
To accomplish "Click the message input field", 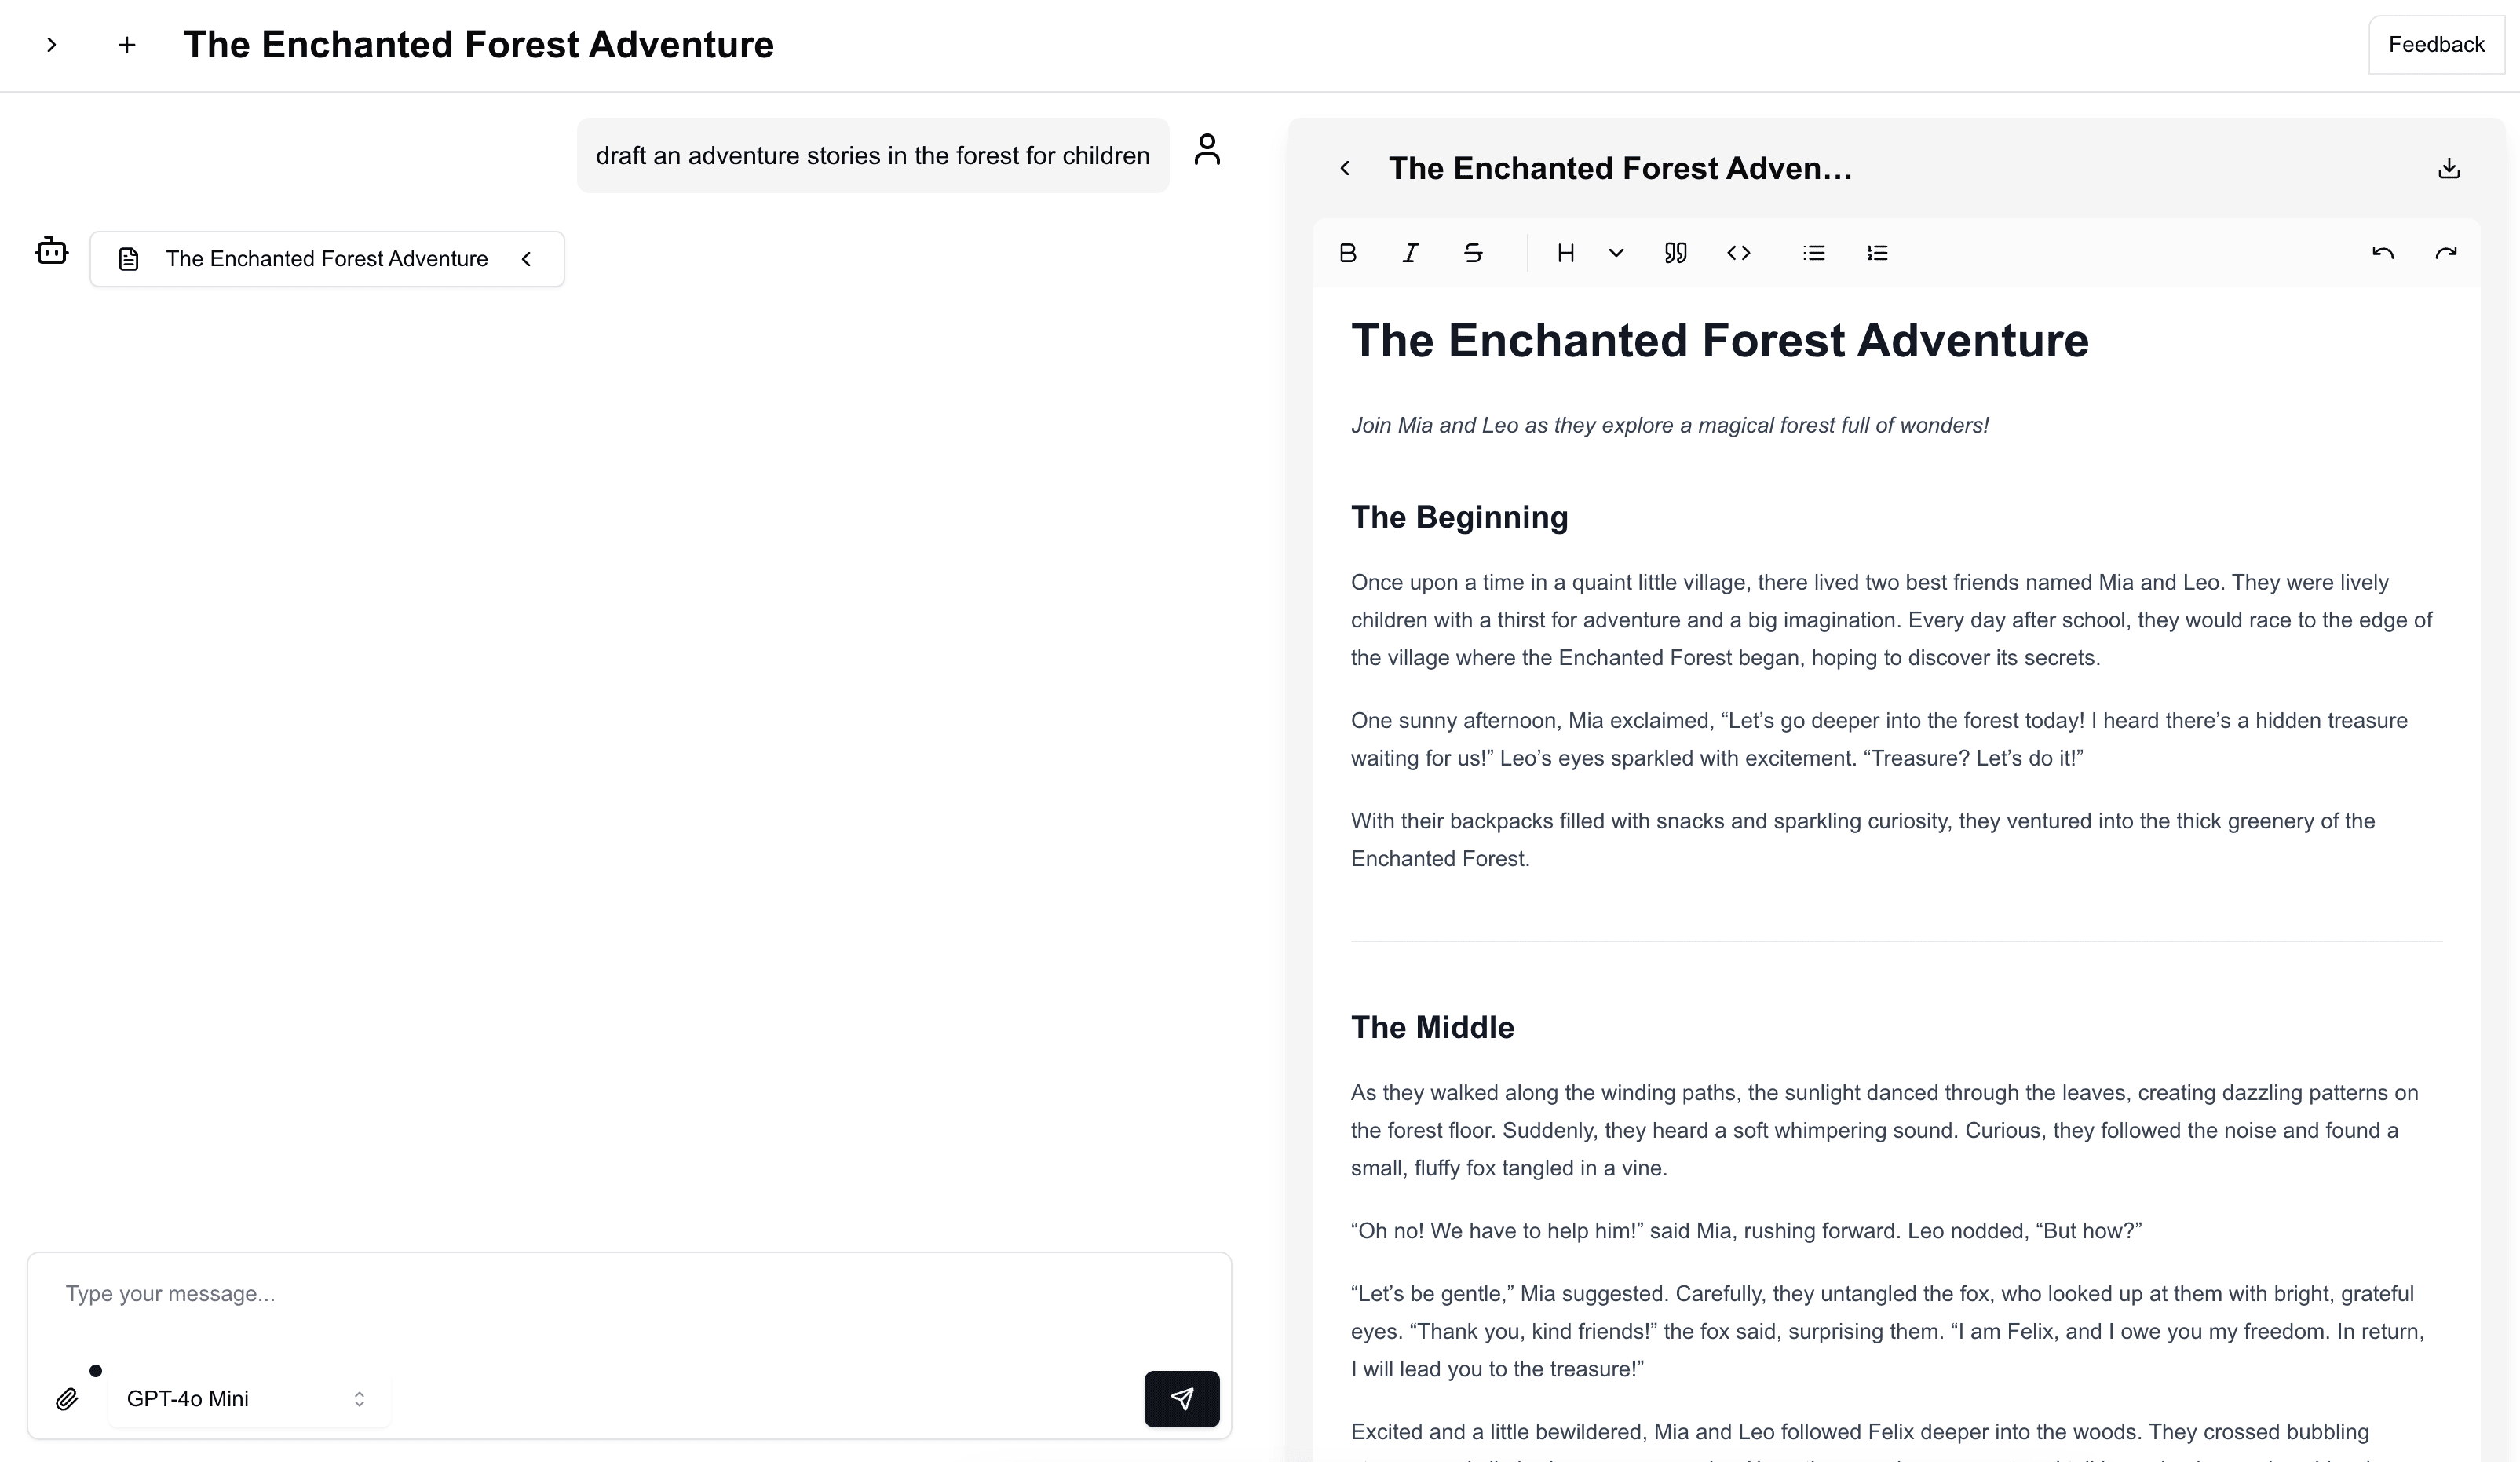I will (628, 1294).
